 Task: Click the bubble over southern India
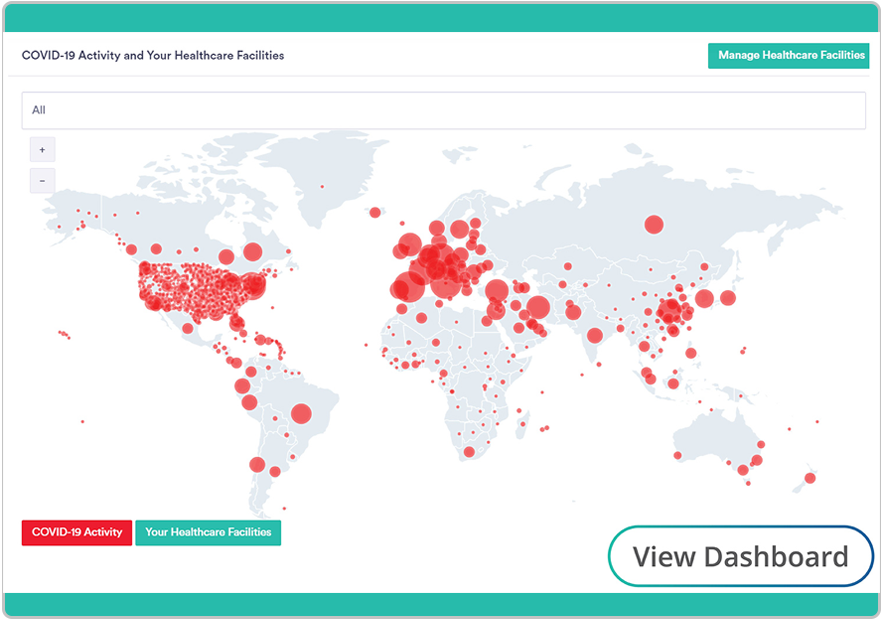[x=595, y=336]
